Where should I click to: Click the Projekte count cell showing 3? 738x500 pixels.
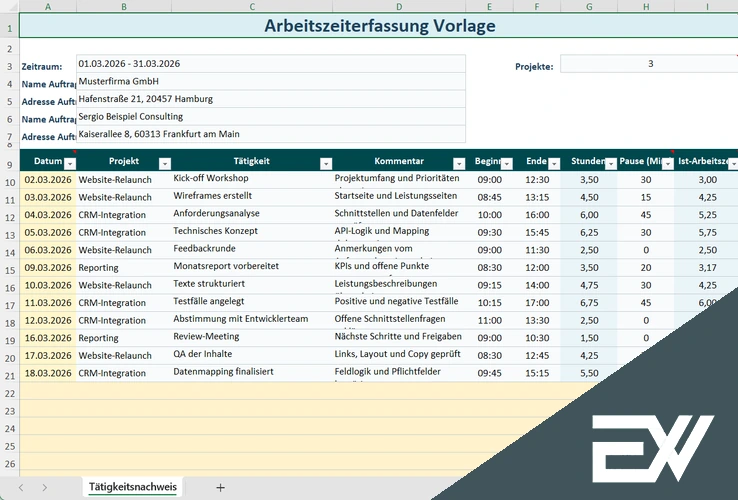[650, 64]
